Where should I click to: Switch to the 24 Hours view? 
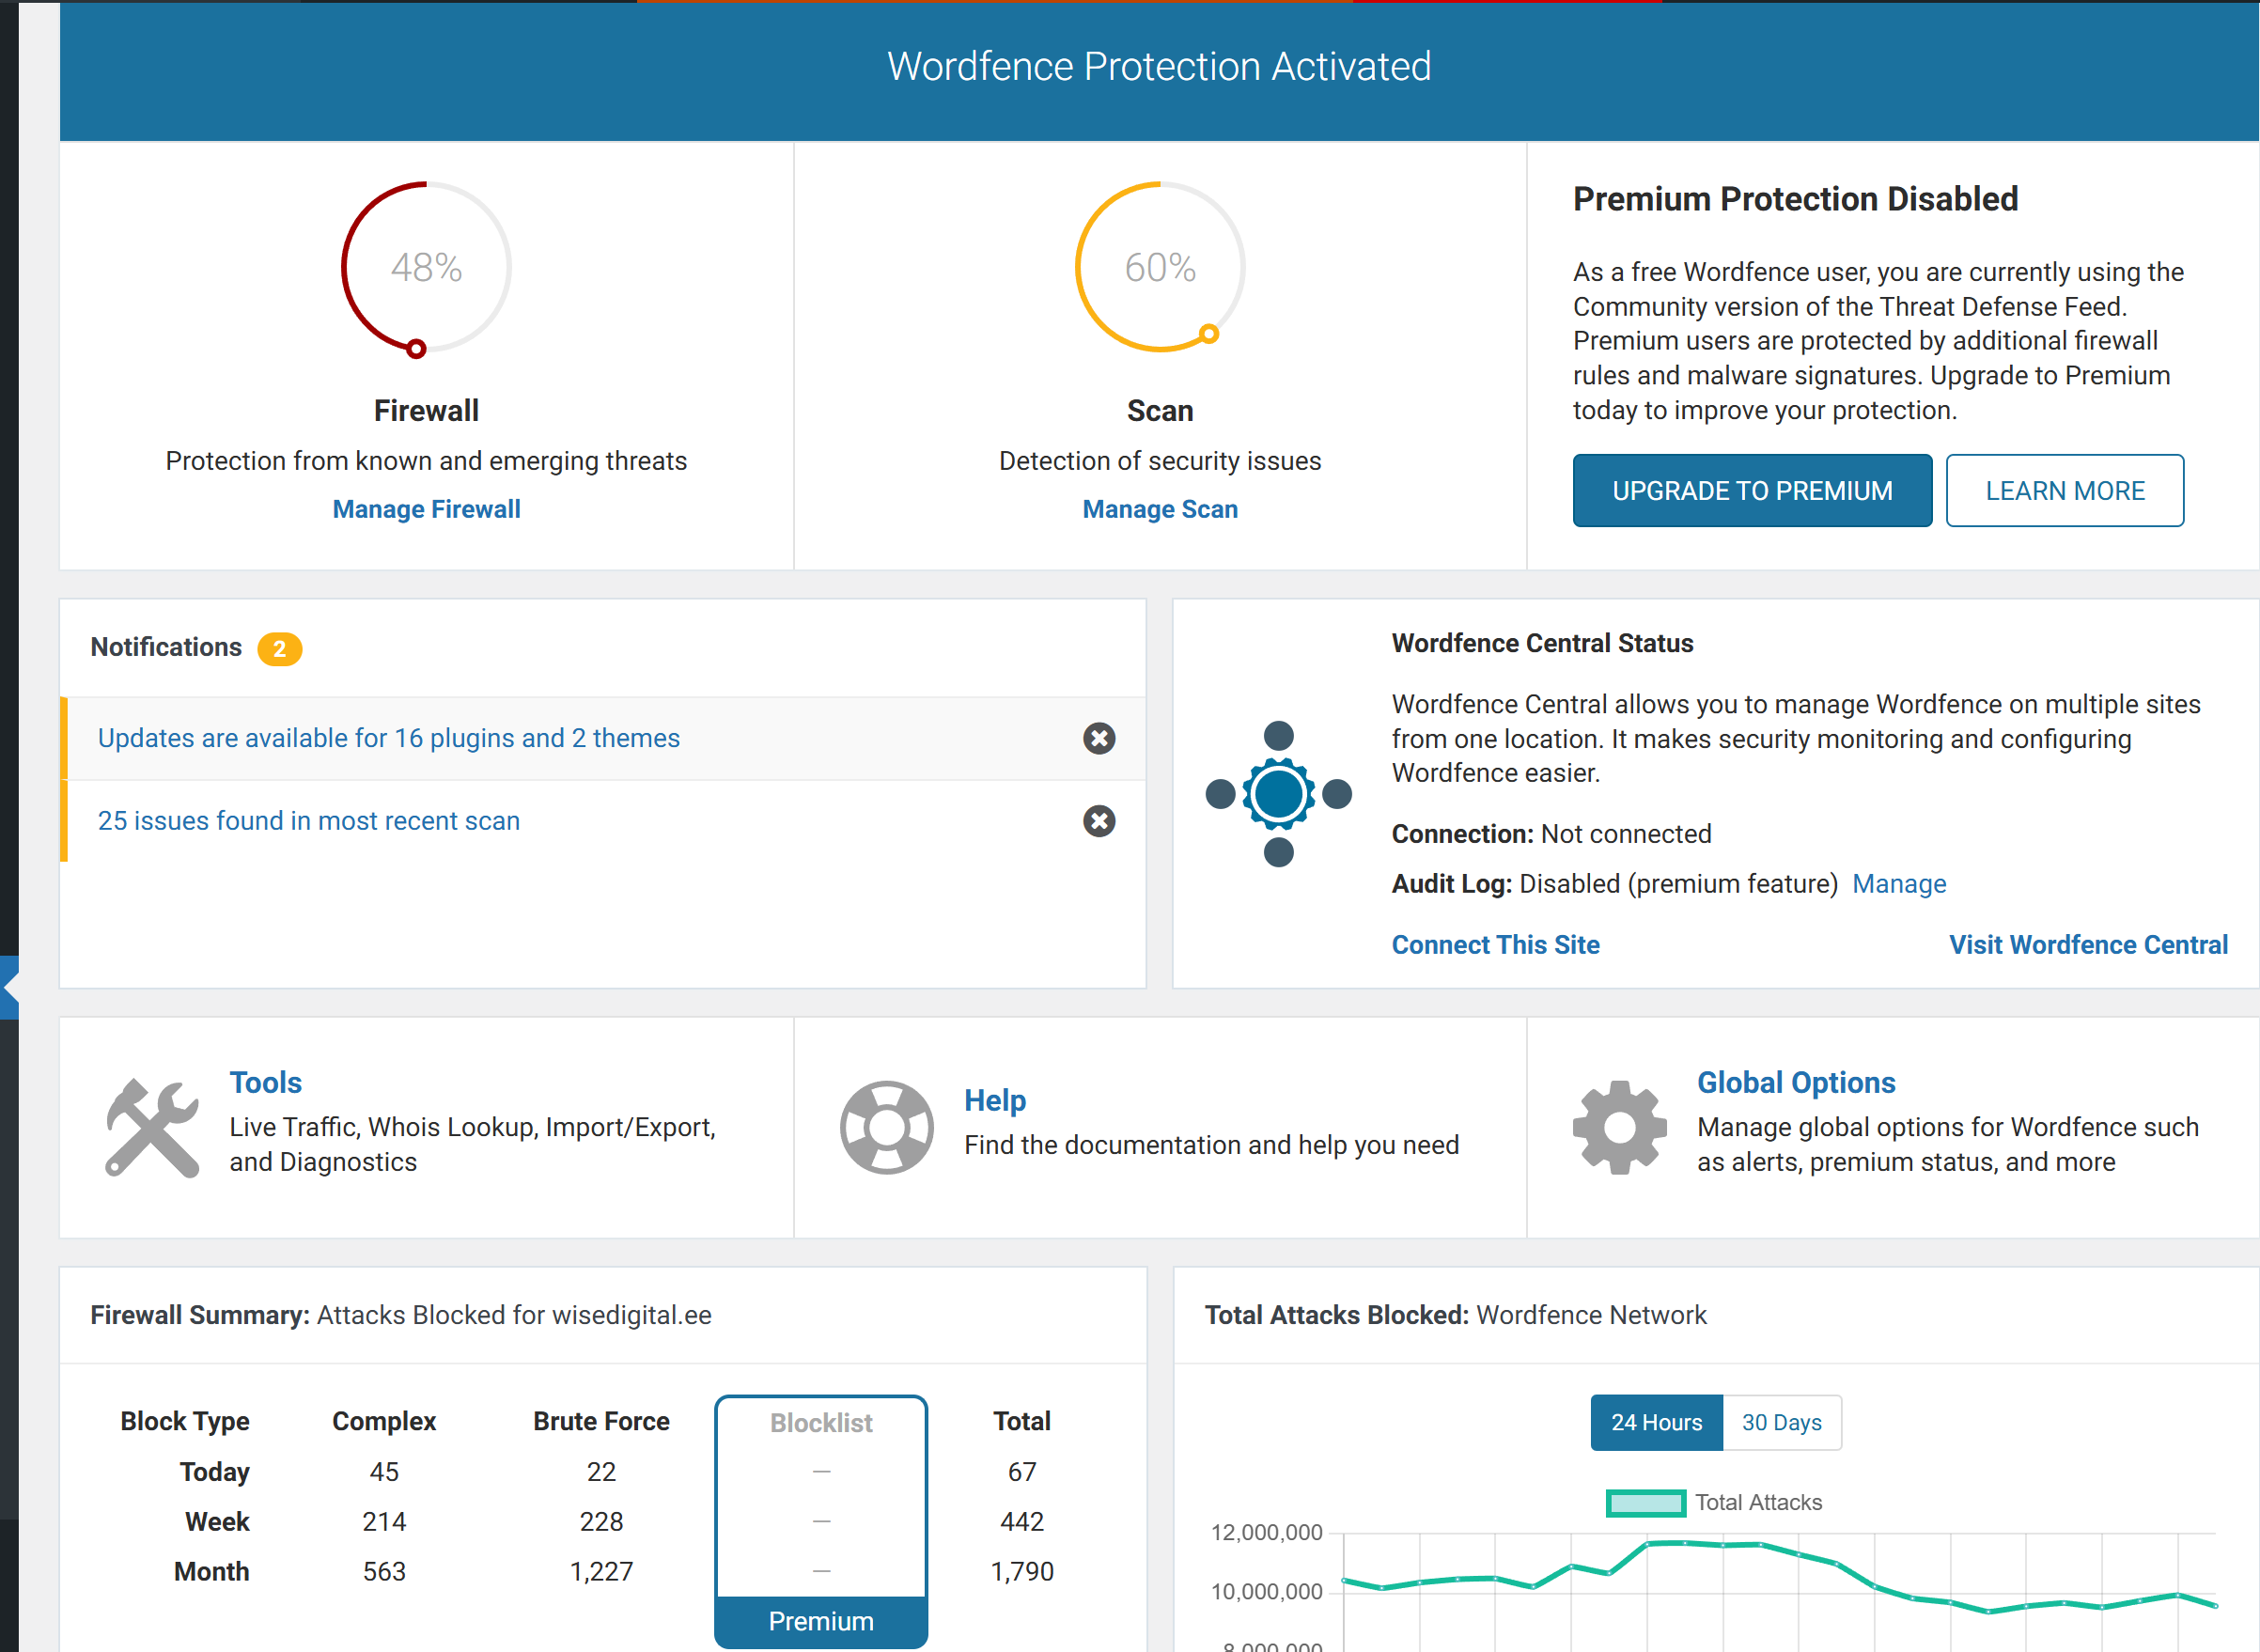pyautogui.click(x=1655, y=1422)
